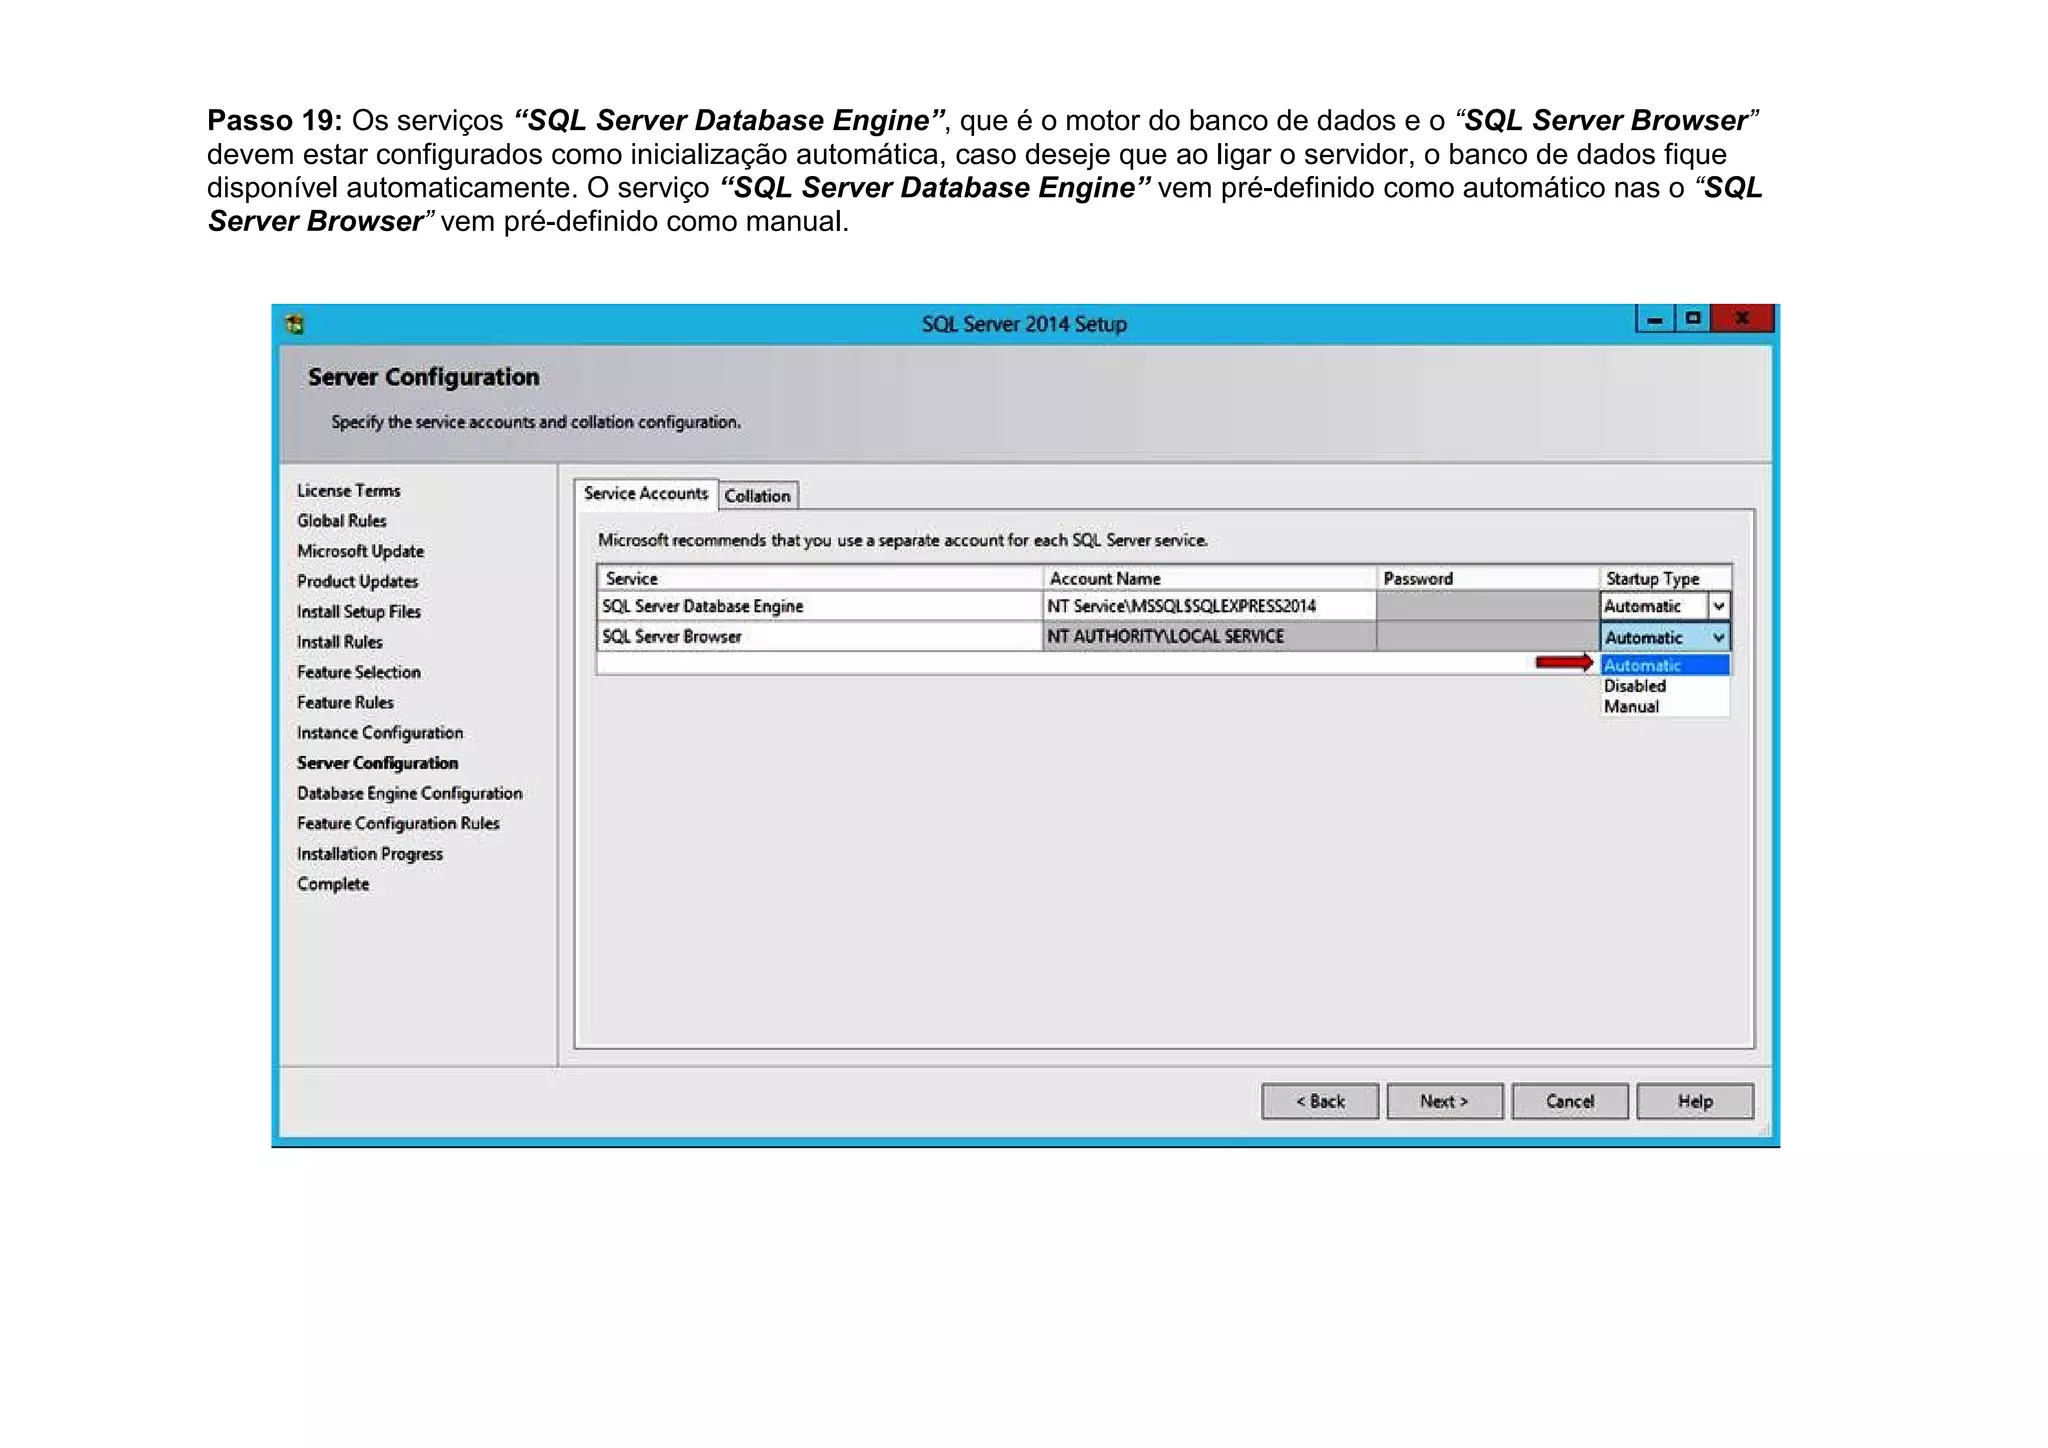Click the NT AUTHORITY\LOCAL SERVICE account cell
This screenshot has width=2048, height=1448.
click(1209, 636)
